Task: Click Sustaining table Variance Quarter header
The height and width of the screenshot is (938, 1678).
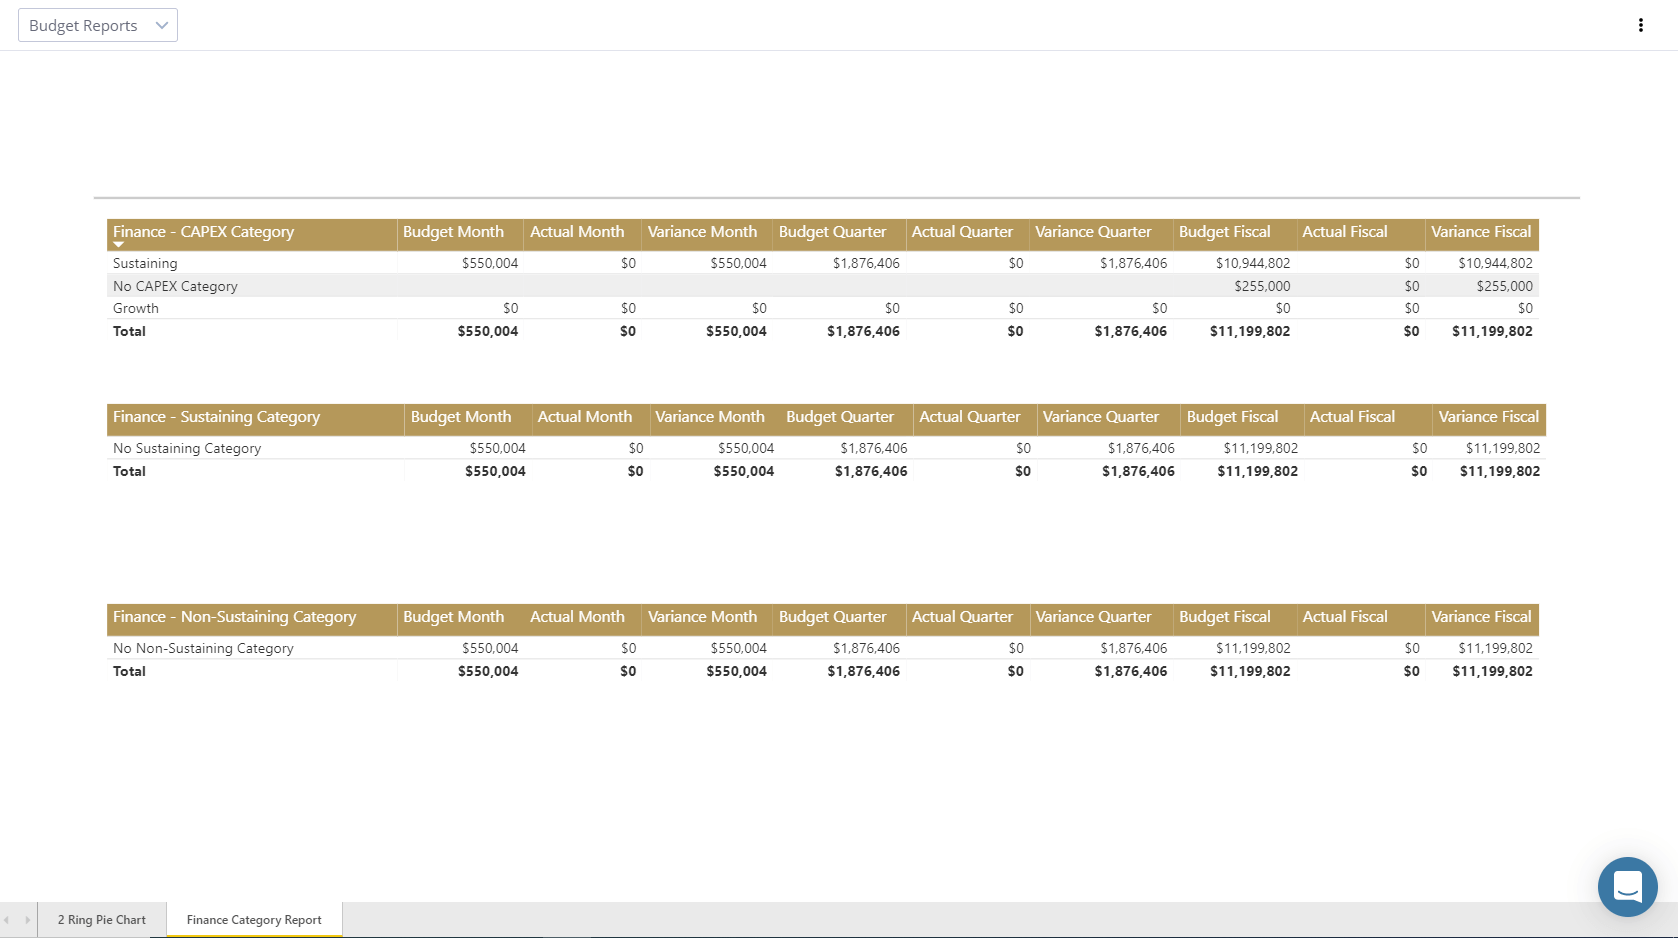Action: pos(1101,417)
